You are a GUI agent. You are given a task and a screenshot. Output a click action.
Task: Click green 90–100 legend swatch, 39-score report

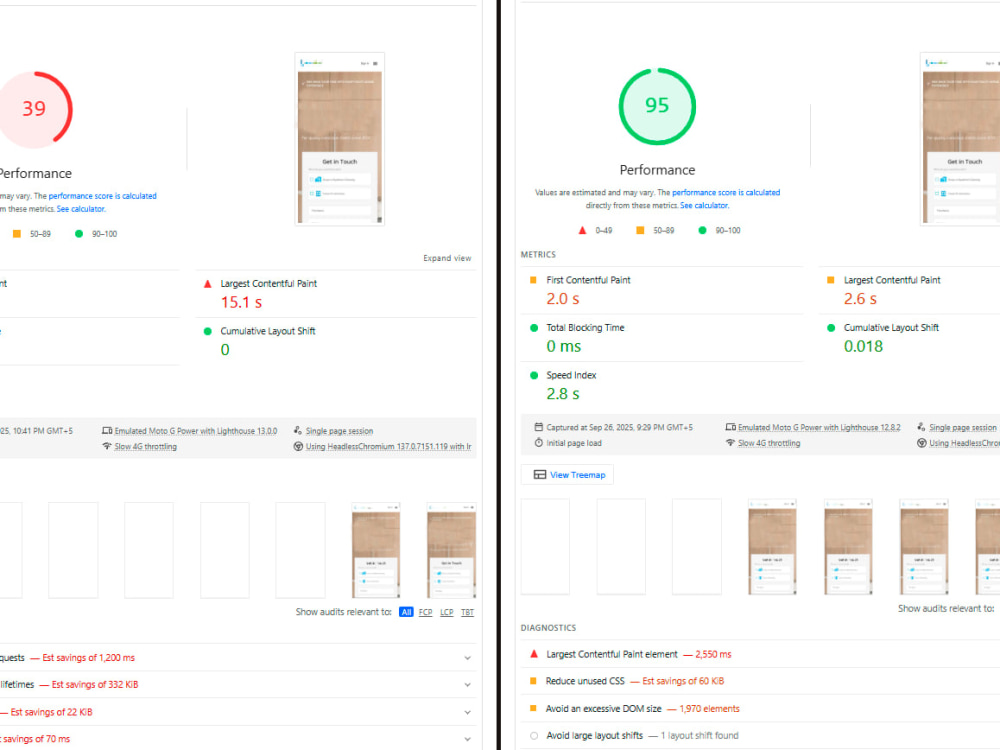pos(78,234)
